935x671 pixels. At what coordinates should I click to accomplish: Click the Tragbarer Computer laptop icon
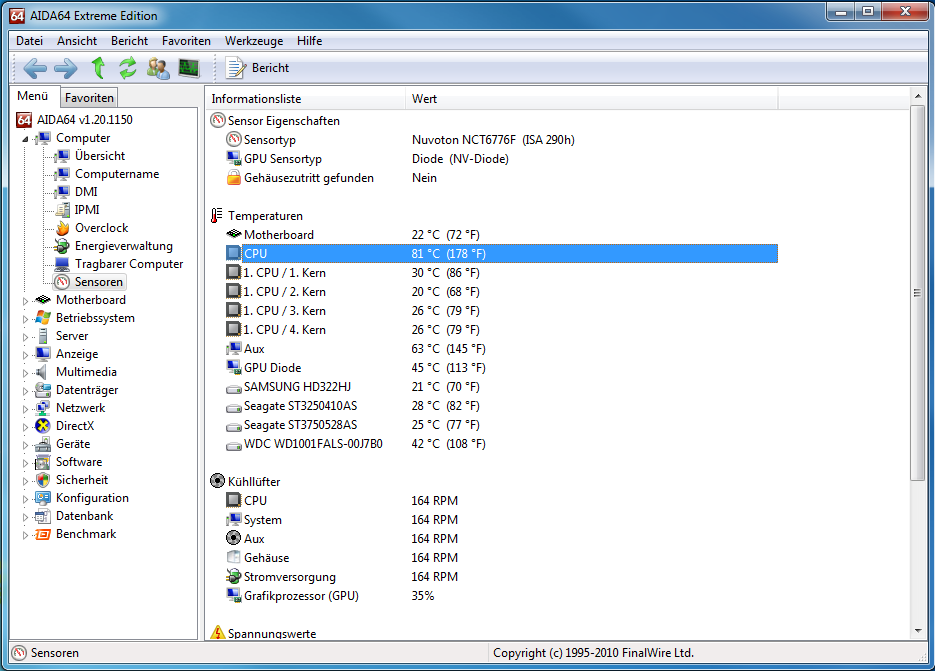(x=62, y=264)
